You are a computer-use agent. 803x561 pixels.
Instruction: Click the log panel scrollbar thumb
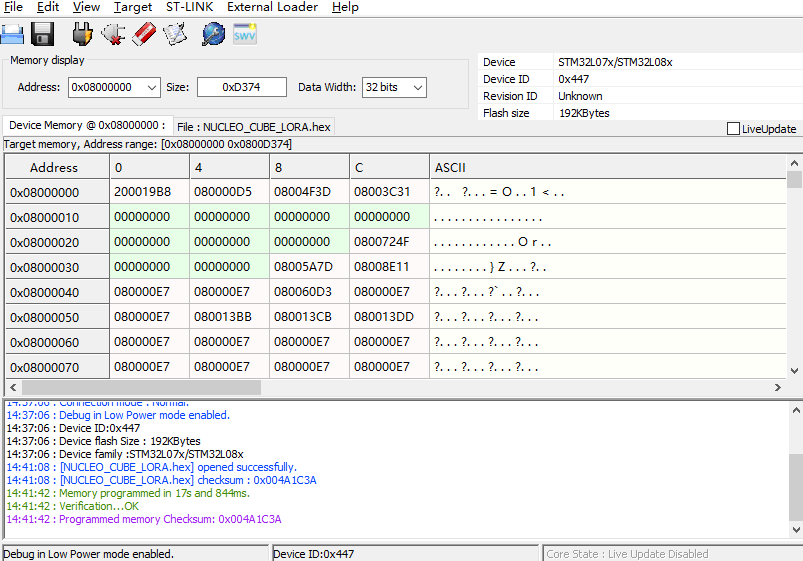coord(796,487)
